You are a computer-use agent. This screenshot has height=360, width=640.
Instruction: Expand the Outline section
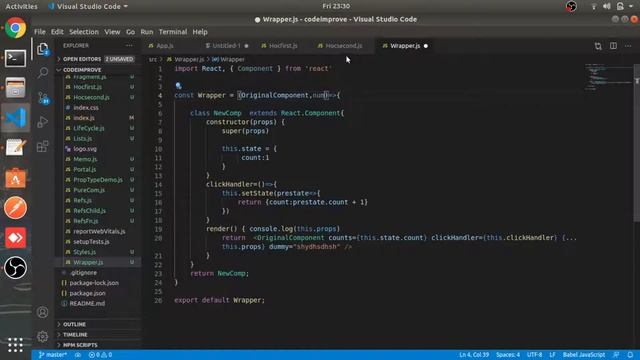pyautogui.click(x=98, y=324)
